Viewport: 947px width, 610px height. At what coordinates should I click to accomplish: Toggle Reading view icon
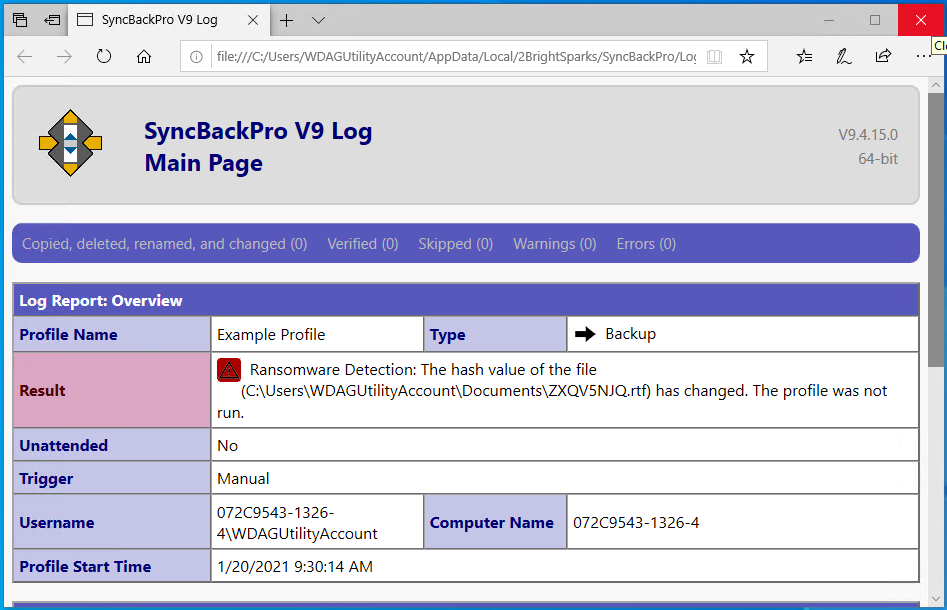(x=714, y=57)
